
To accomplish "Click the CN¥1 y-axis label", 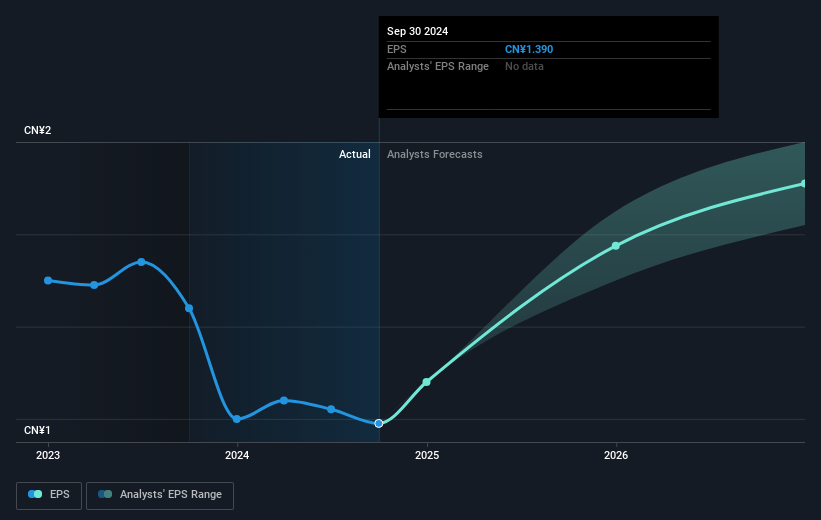I will [38, 430].
